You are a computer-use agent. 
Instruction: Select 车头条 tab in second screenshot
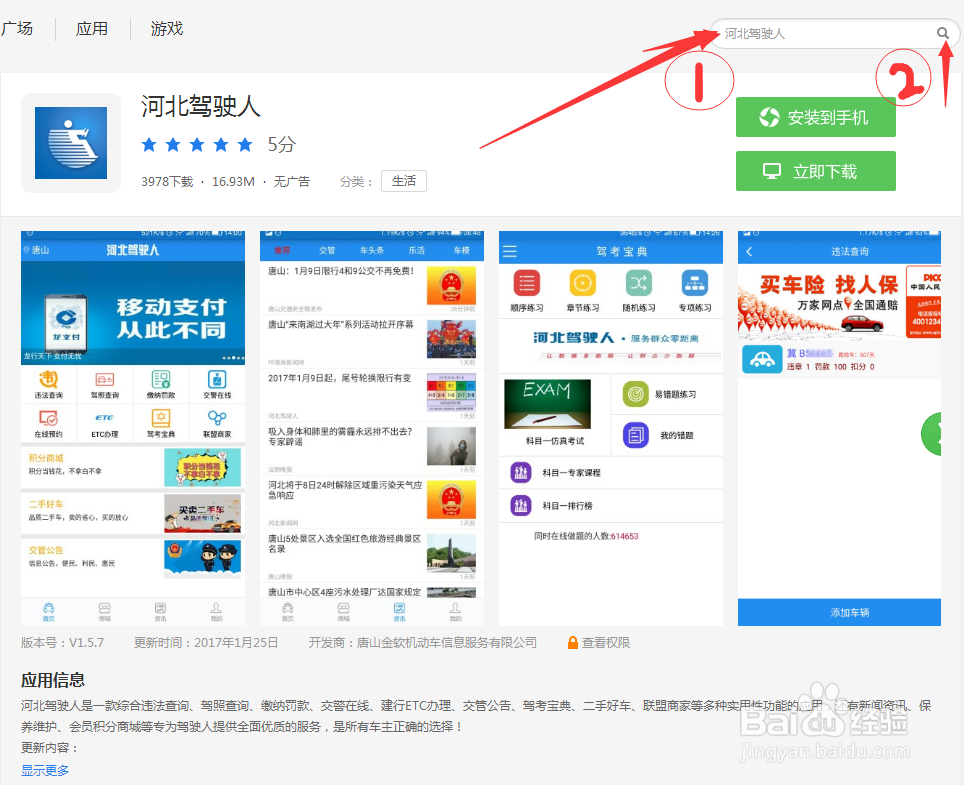pos(372,251)
